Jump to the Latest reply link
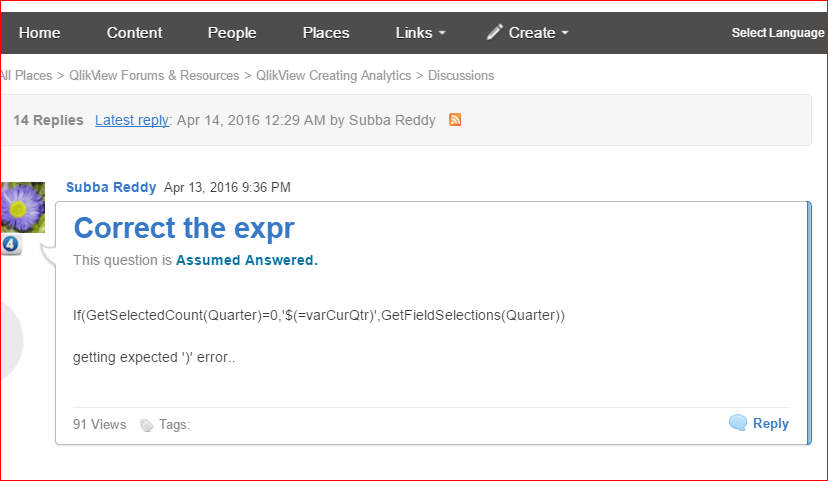The width and height of the screenshot is (828, 481). tap(131, 120)
